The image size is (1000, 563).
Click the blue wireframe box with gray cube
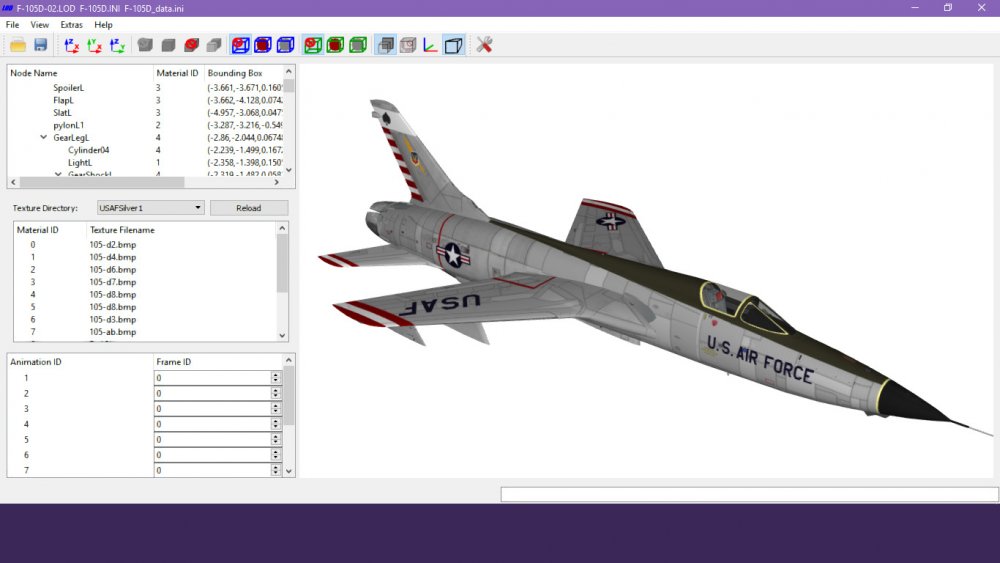click(x=286, y=45)
